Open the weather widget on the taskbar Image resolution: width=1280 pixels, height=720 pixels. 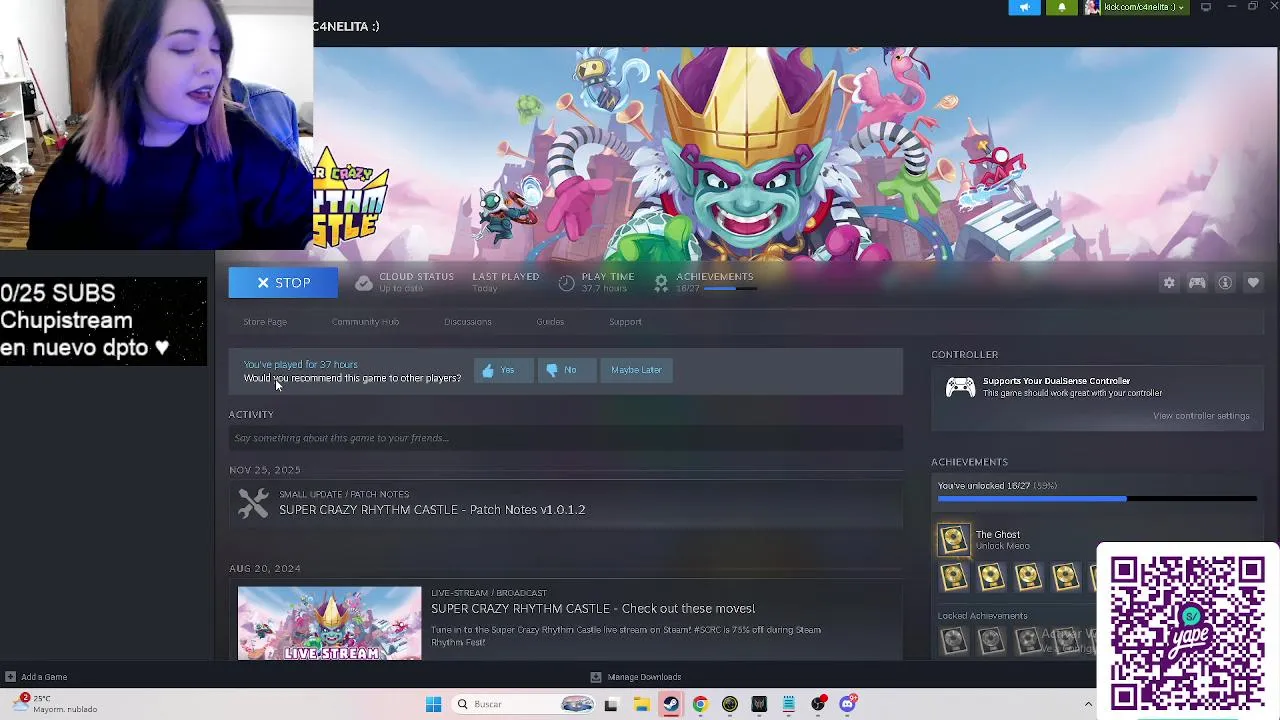pyautogui.click(x=53, y=704)
